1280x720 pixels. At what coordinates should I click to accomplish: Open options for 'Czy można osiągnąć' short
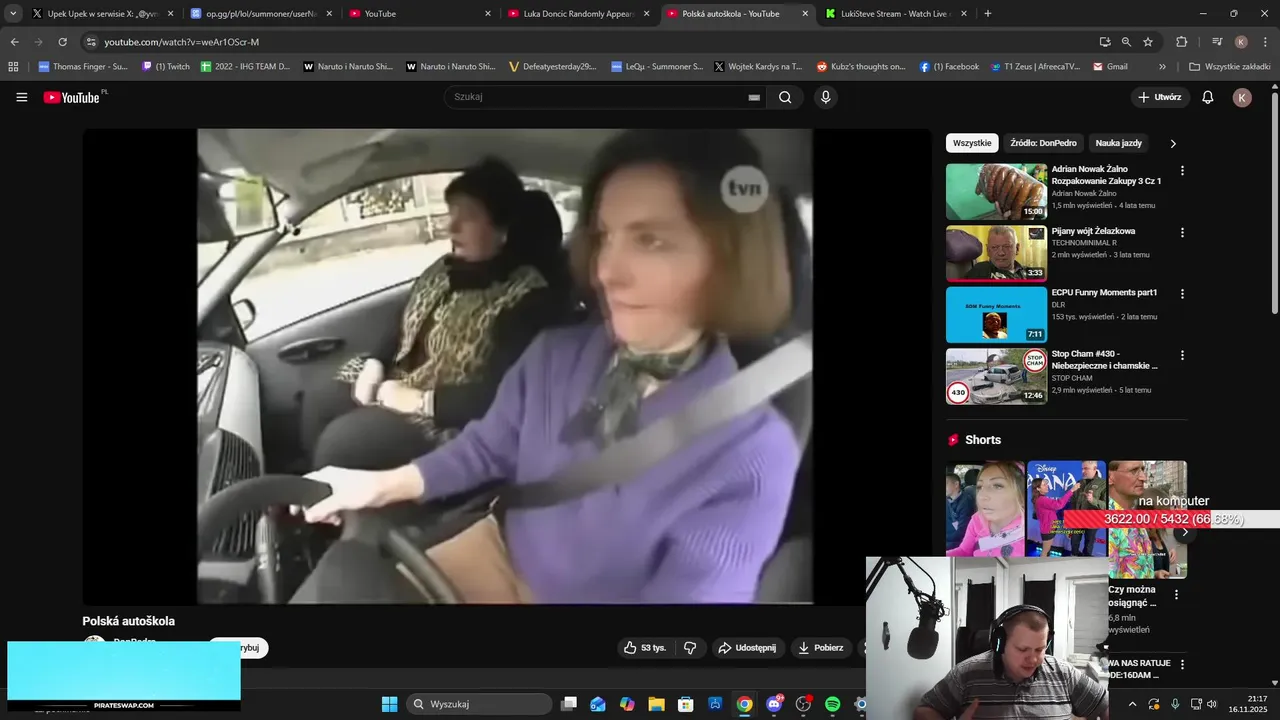click(1176, 594)
